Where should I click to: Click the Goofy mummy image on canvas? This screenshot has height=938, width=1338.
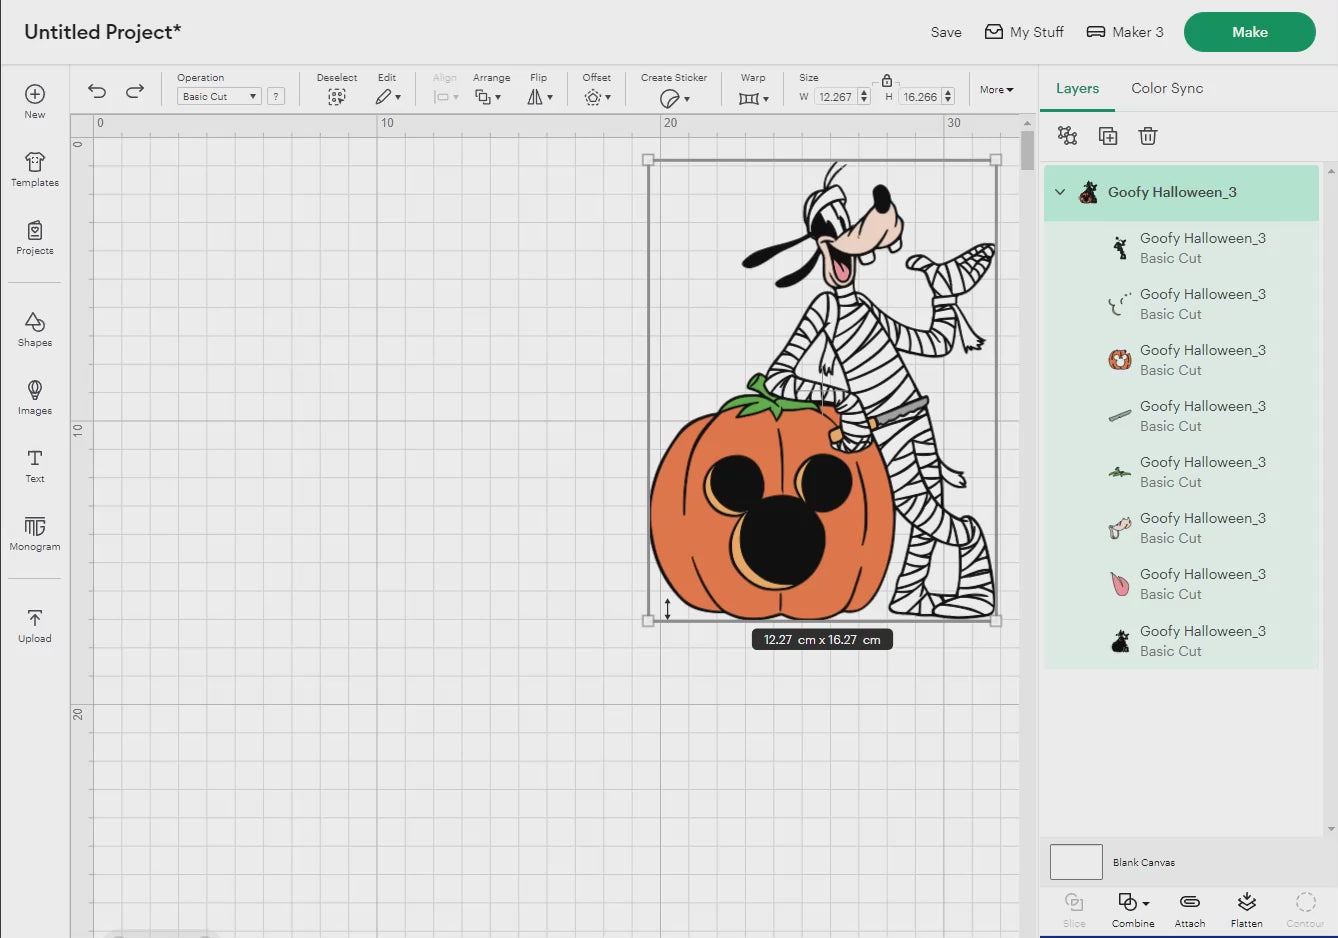[x=822, y=391]
